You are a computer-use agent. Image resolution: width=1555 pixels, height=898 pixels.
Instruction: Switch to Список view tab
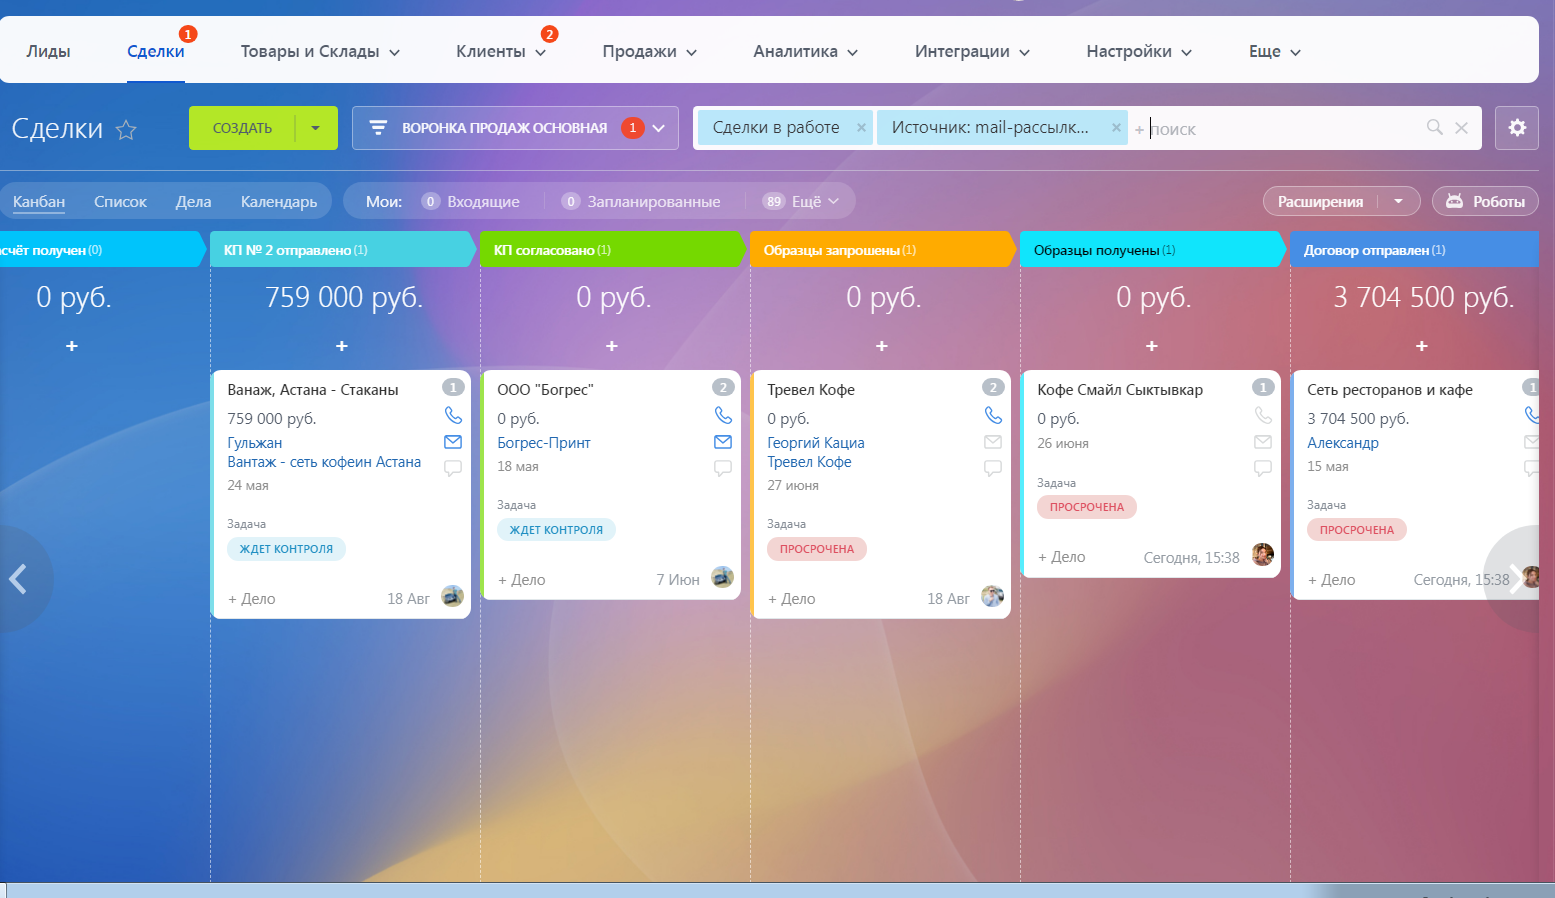click(120, 201)
